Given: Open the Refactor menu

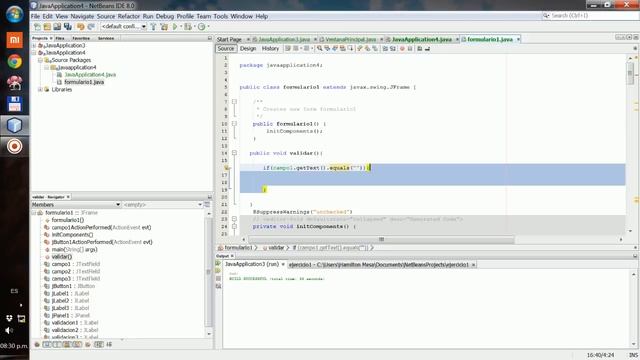Looking at the screenshot, I should click(x=129, y=16).
